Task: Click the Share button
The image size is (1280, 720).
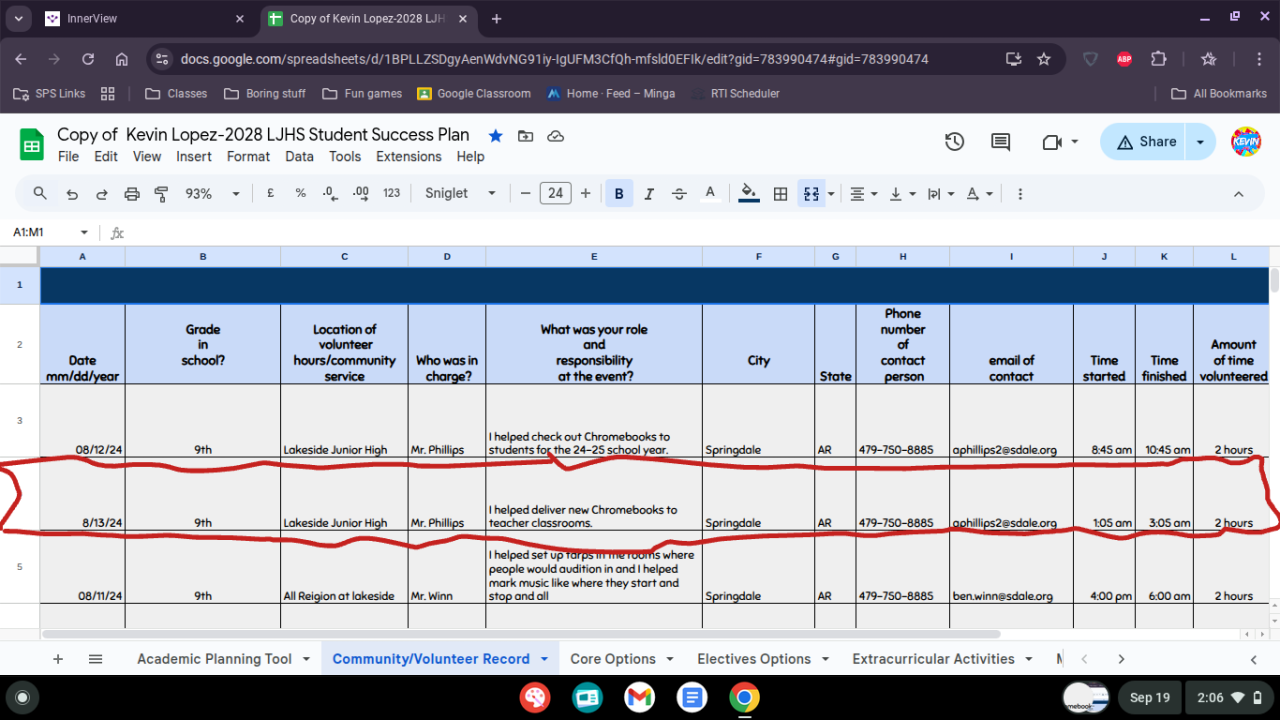Action: pyautogui.click(x=1146, y=142)
